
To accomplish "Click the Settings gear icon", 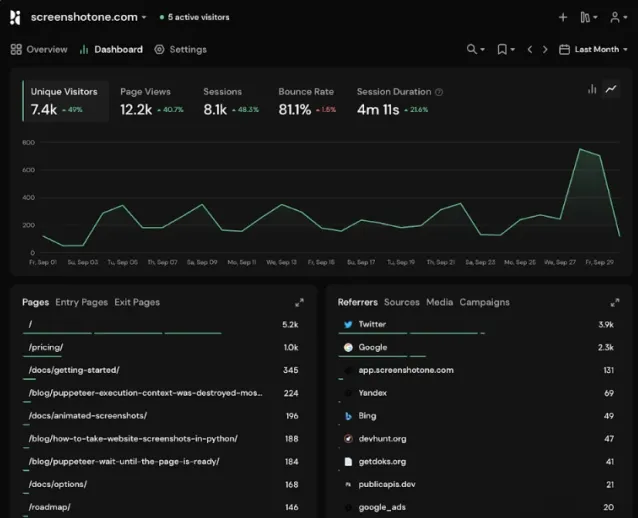I will (x=160, y=50).
